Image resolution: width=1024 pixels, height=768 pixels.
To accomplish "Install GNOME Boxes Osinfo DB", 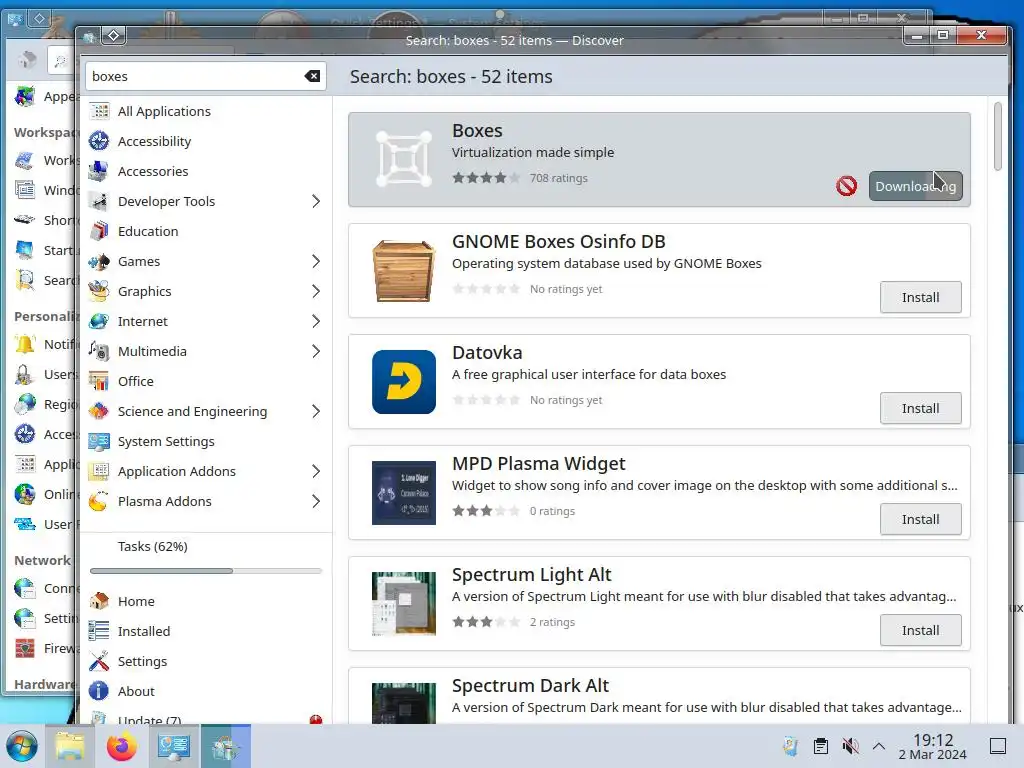I will (921, 297).
